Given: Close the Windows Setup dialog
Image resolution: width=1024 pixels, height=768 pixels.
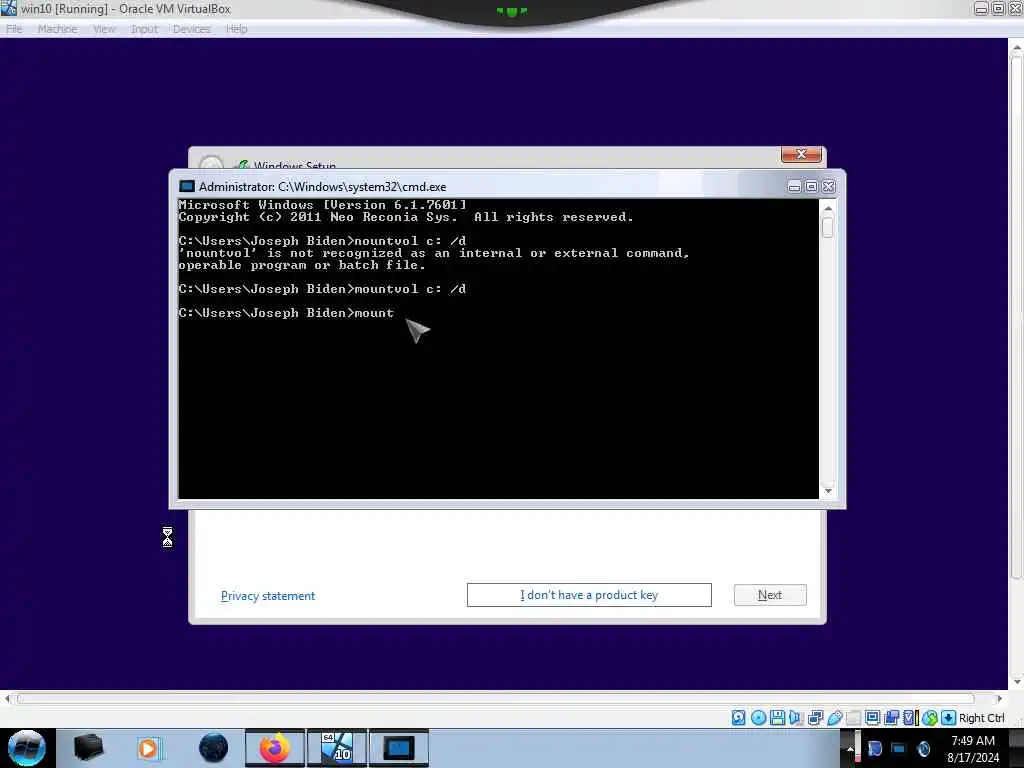Looking at the screenshot, I should [801, 154].
